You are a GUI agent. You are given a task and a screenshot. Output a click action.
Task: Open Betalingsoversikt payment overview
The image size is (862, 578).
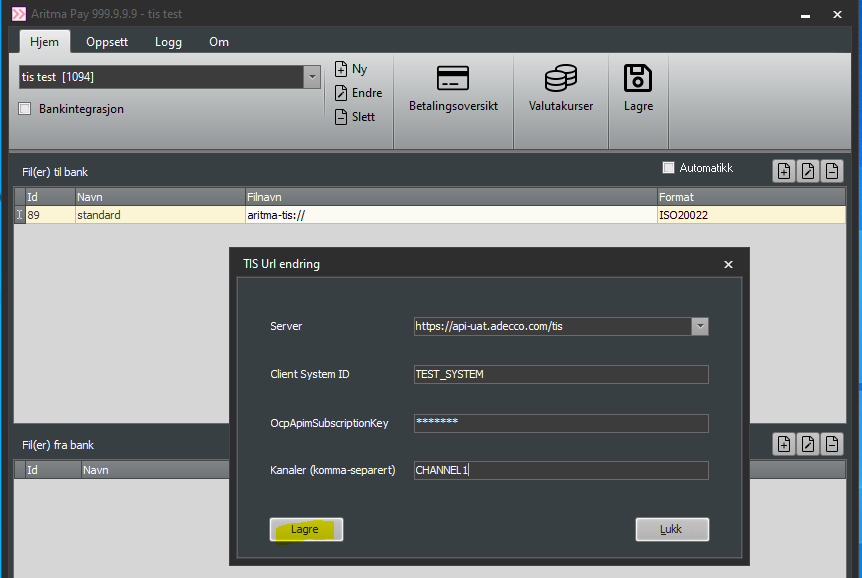[x=453, y=90]
